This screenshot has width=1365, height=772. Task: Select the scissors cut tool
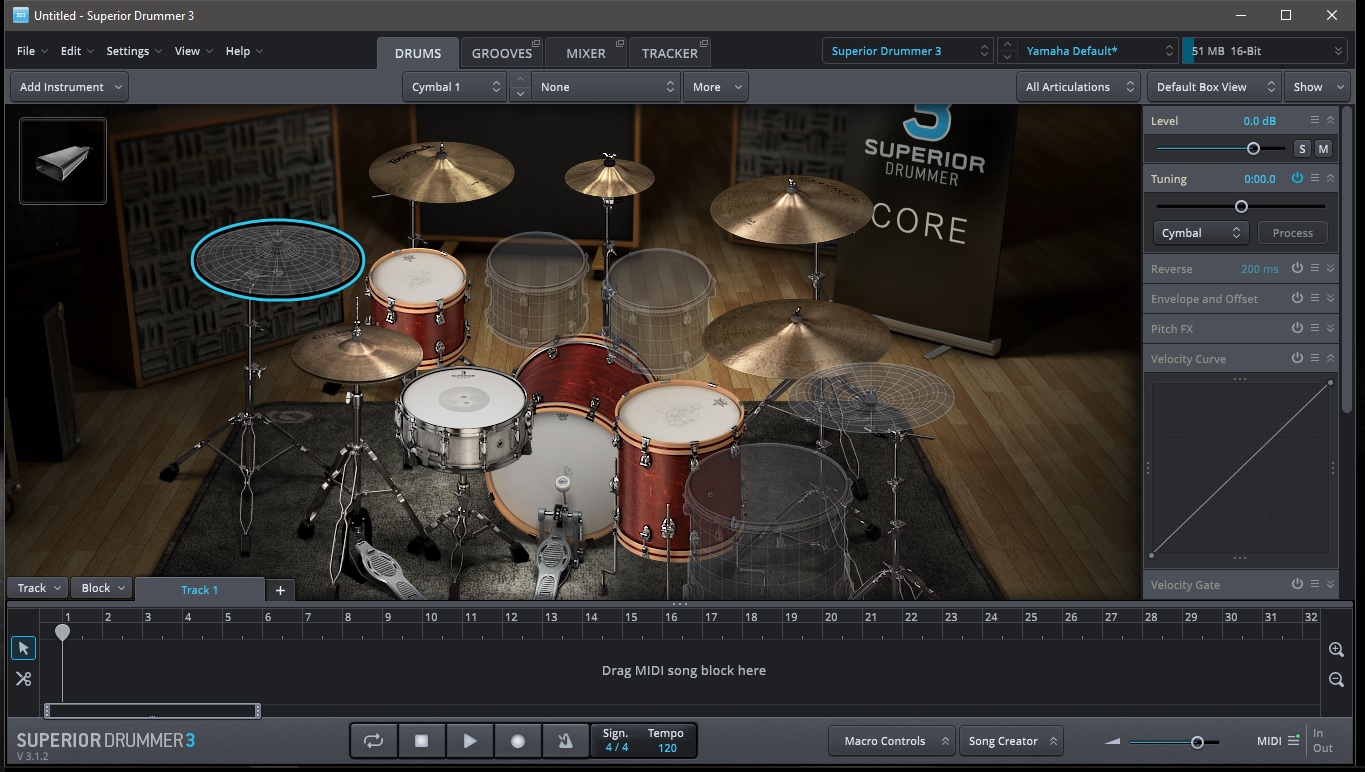[24, 679]
